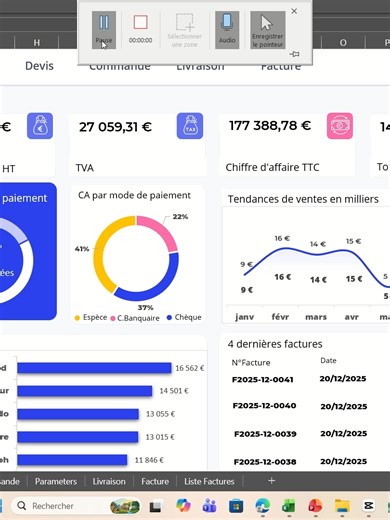Screen dimensions: 390x520
Task: Select the 13 015 € bar
Action: coord(78,437)
